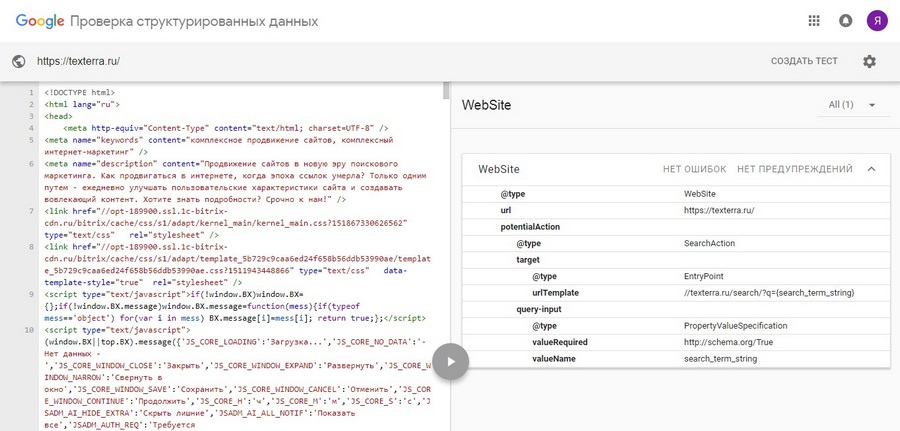Run the test with the play button

451,361
